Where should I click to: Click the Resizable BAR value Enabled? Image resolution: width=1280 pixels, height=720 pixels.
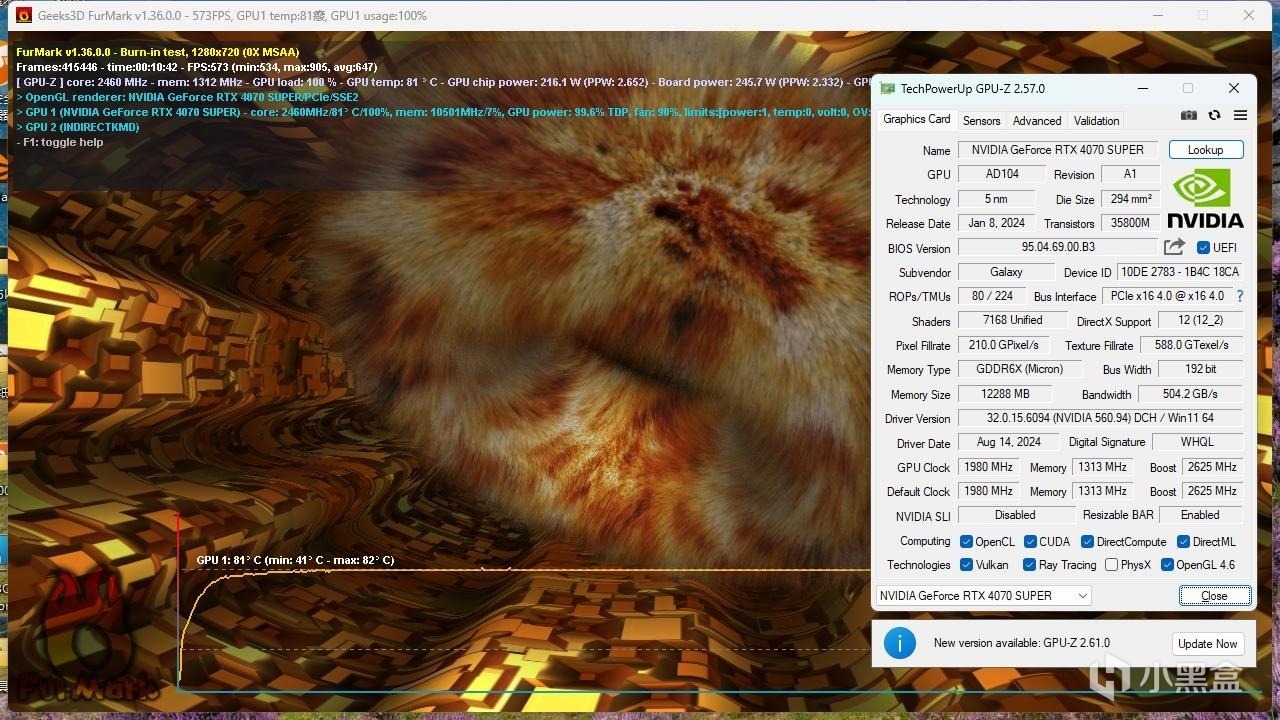click(x=1200, y=515)
